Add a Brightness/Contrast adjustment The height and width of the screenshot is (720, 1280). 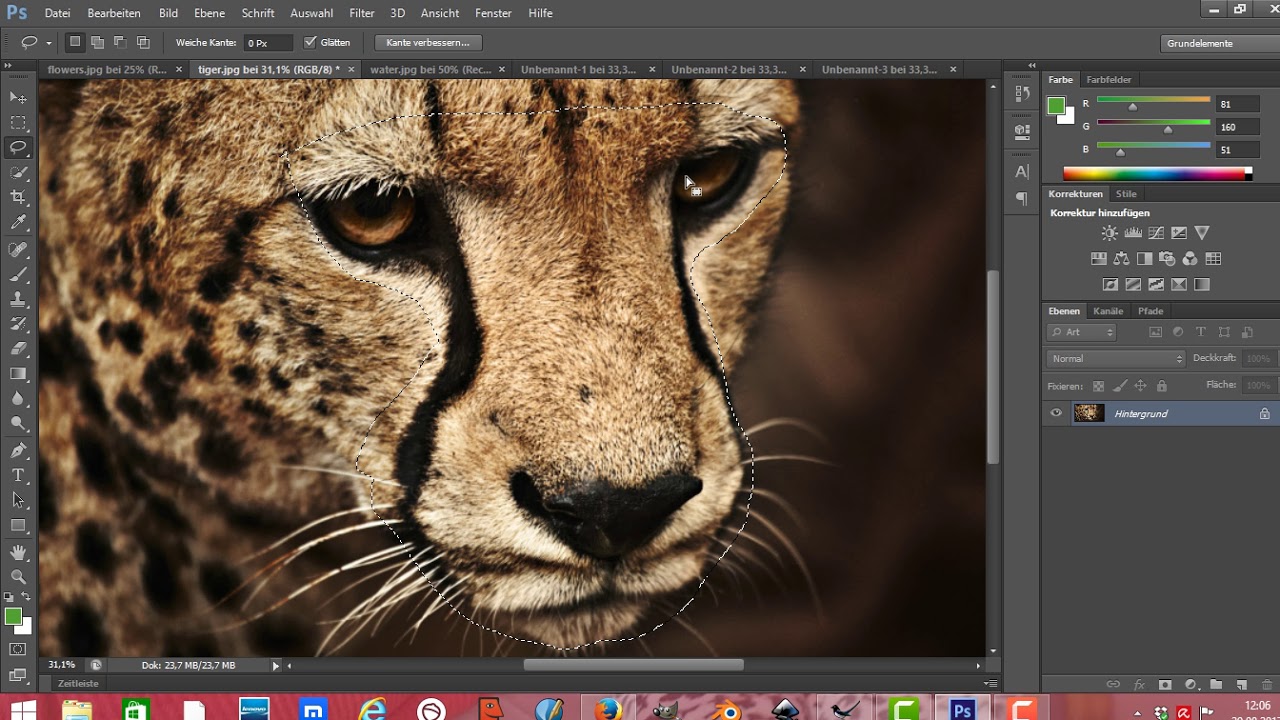(x=1109, y=233)
